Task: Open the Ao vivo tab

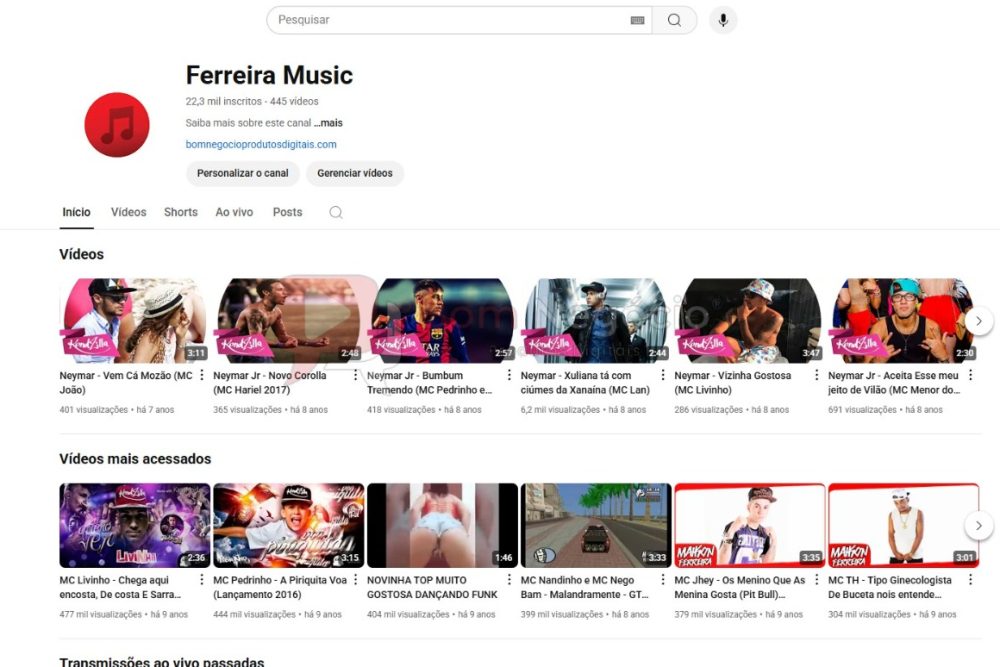Action: click(x=234, y=212)
